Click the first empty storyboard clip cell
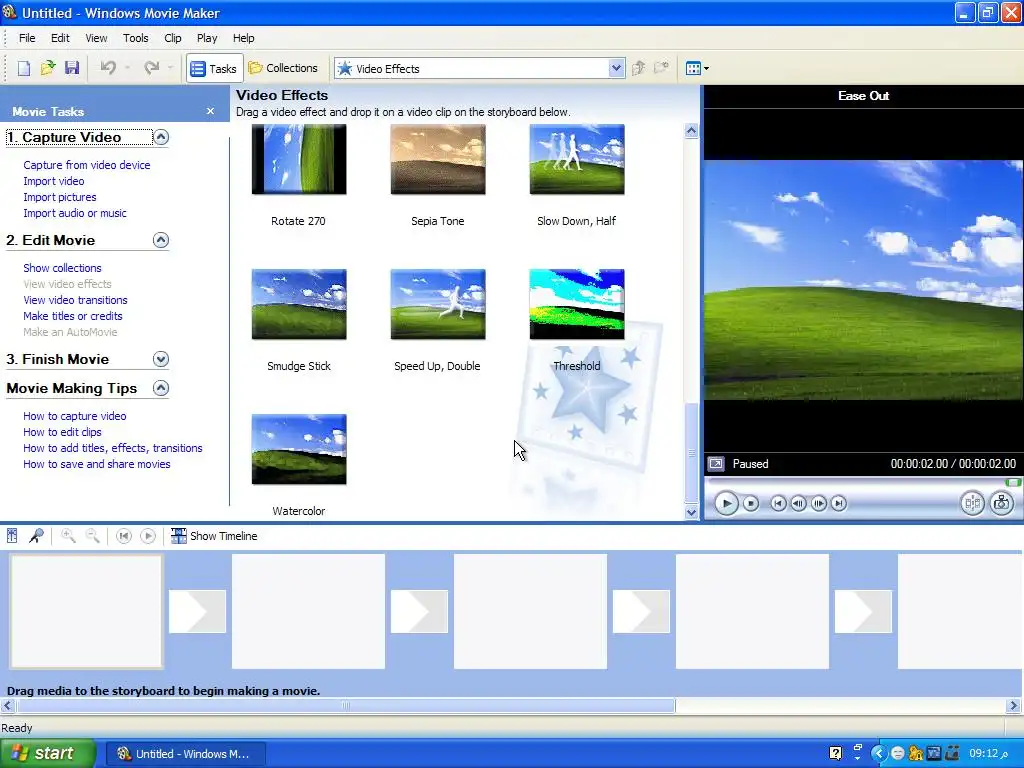 tap(86, 612)
